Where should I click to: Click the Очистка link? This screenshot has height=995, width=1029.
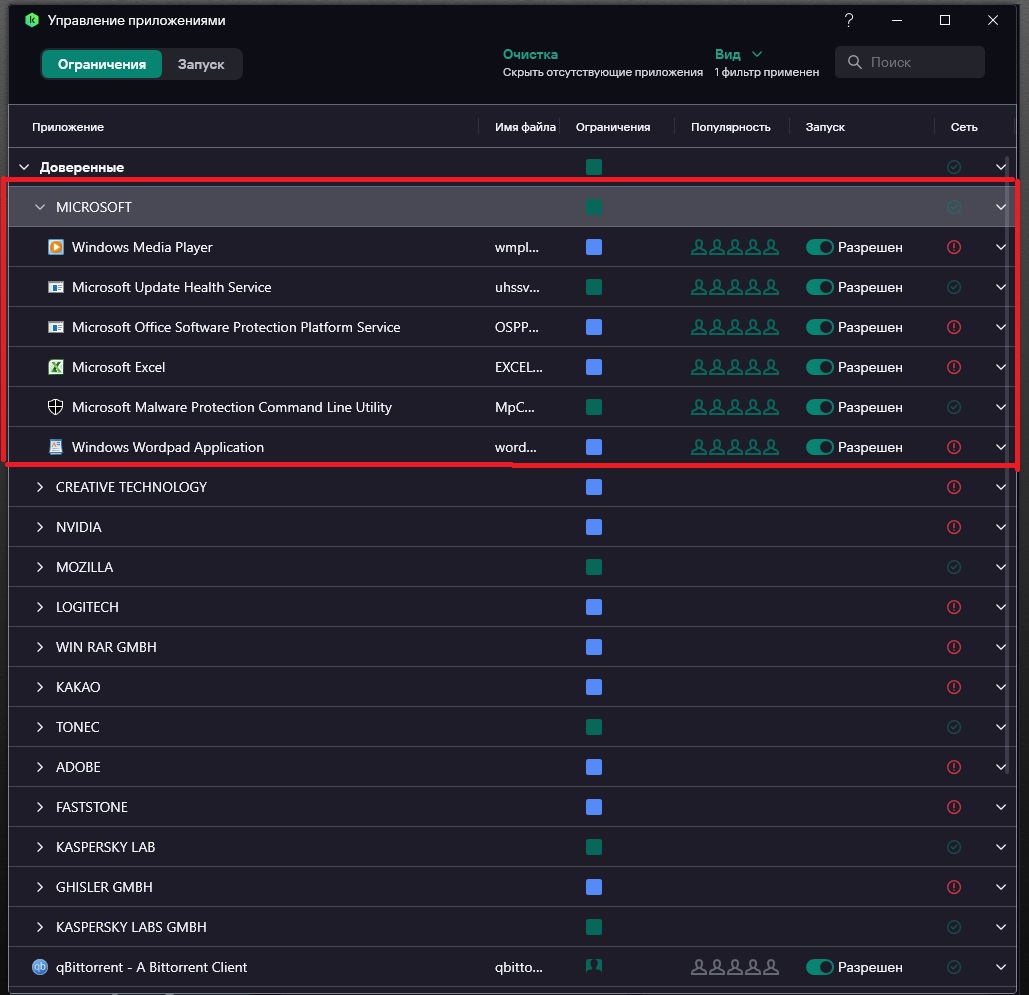click(x=530, y=54)
